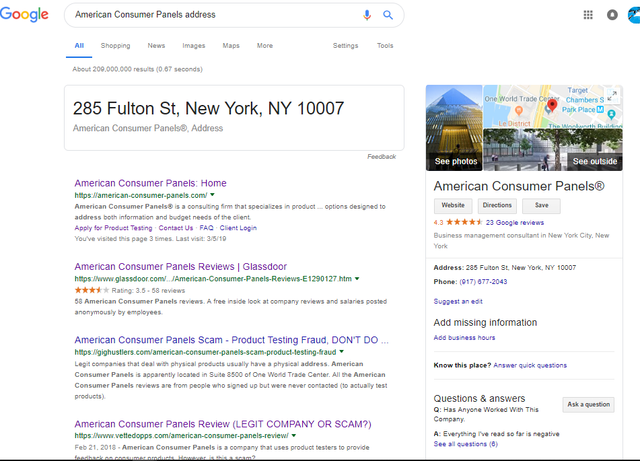Click the Questions & answers heading
This screenshot has width=640, height=461.
pos(479,398)
